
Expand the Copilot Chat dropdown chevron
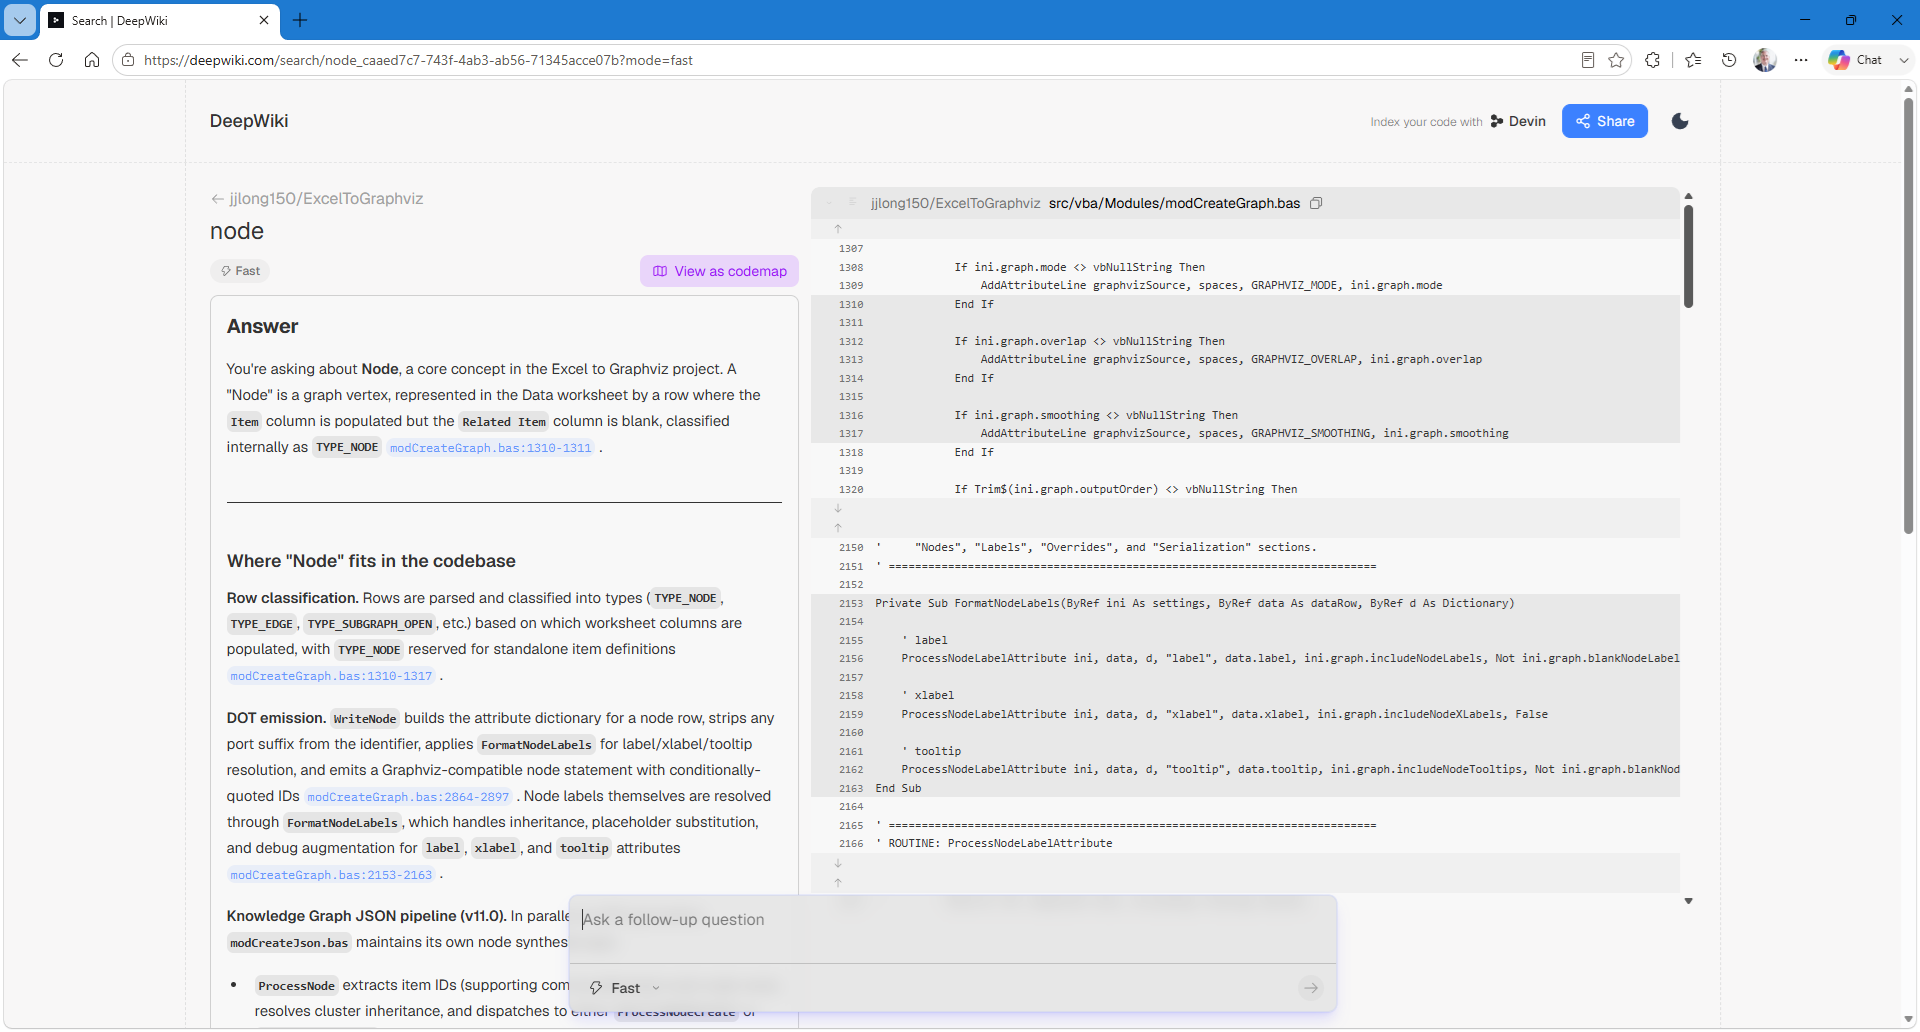pyautogui.click(x=1904, y=60)
